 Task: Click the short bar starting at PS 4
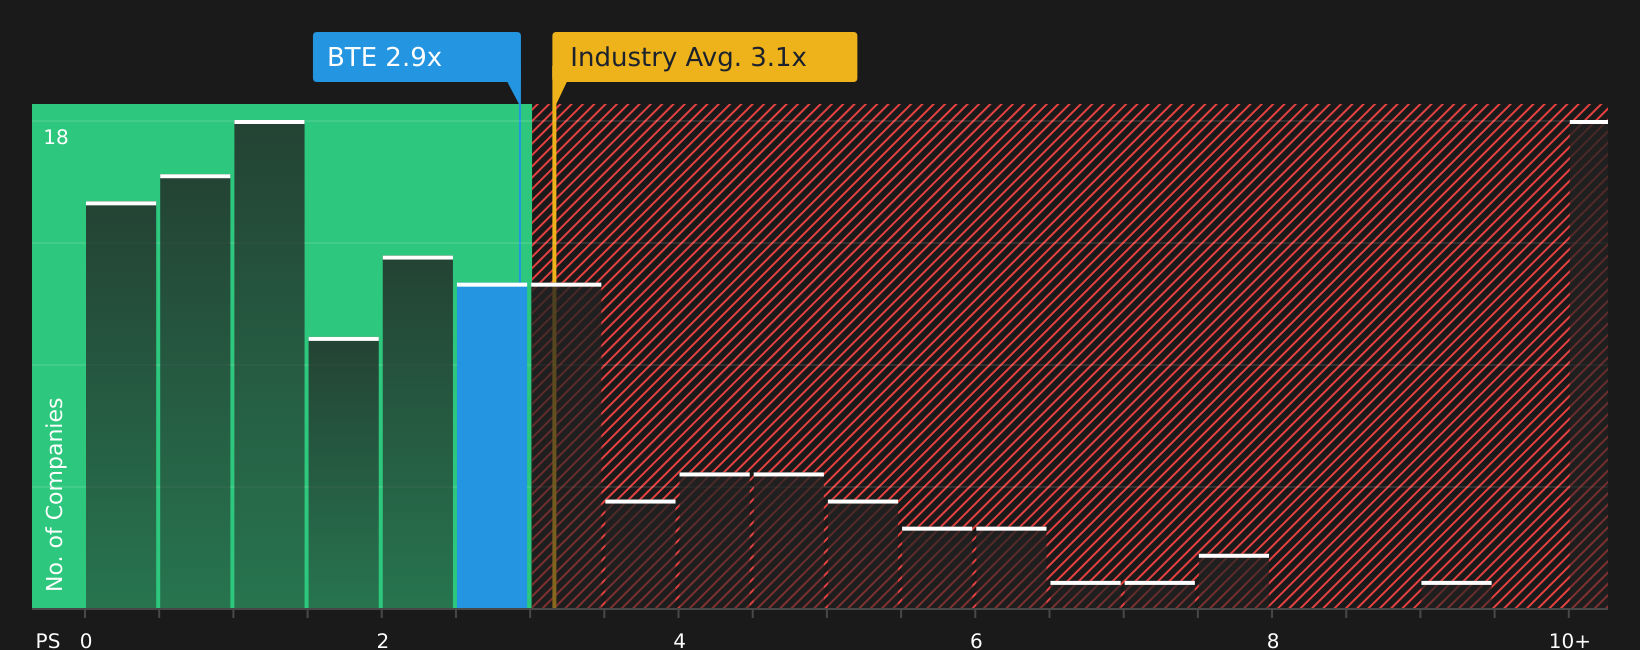[x=714, y=541]
